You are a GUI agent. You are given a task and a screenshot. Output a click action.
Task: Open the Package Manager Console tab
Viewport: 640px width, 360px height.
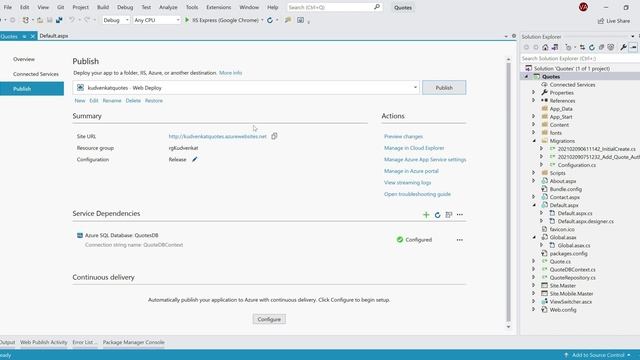(x=133, y=342)
